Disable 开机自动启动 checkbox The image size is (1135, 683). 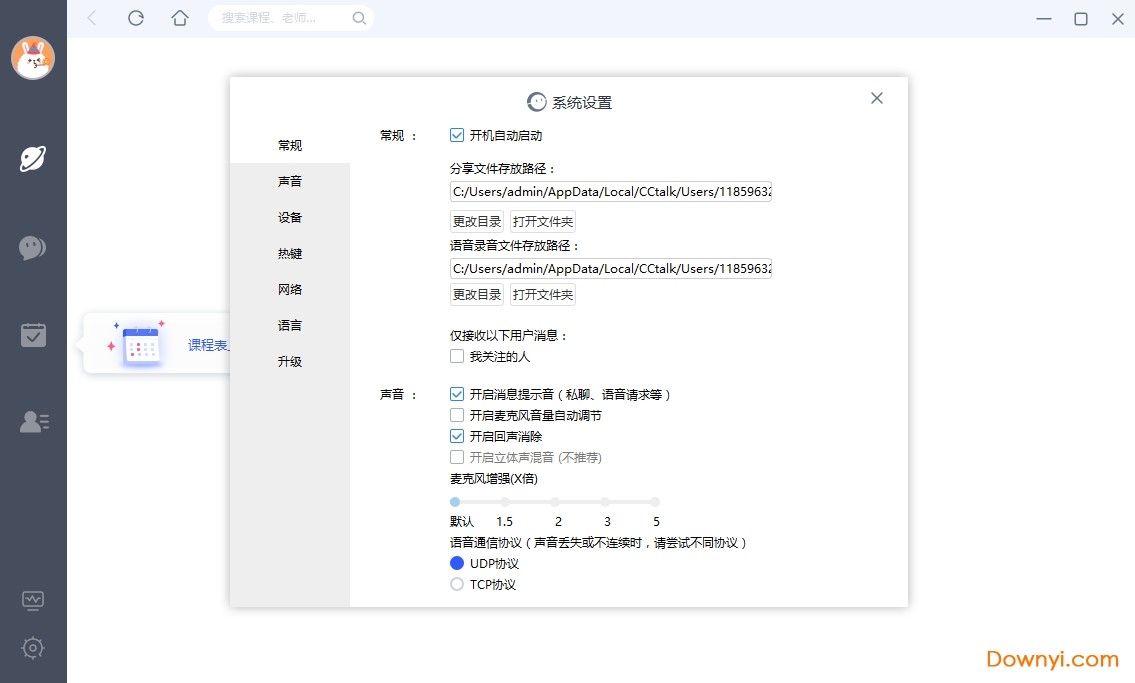[x=456, y=134]
